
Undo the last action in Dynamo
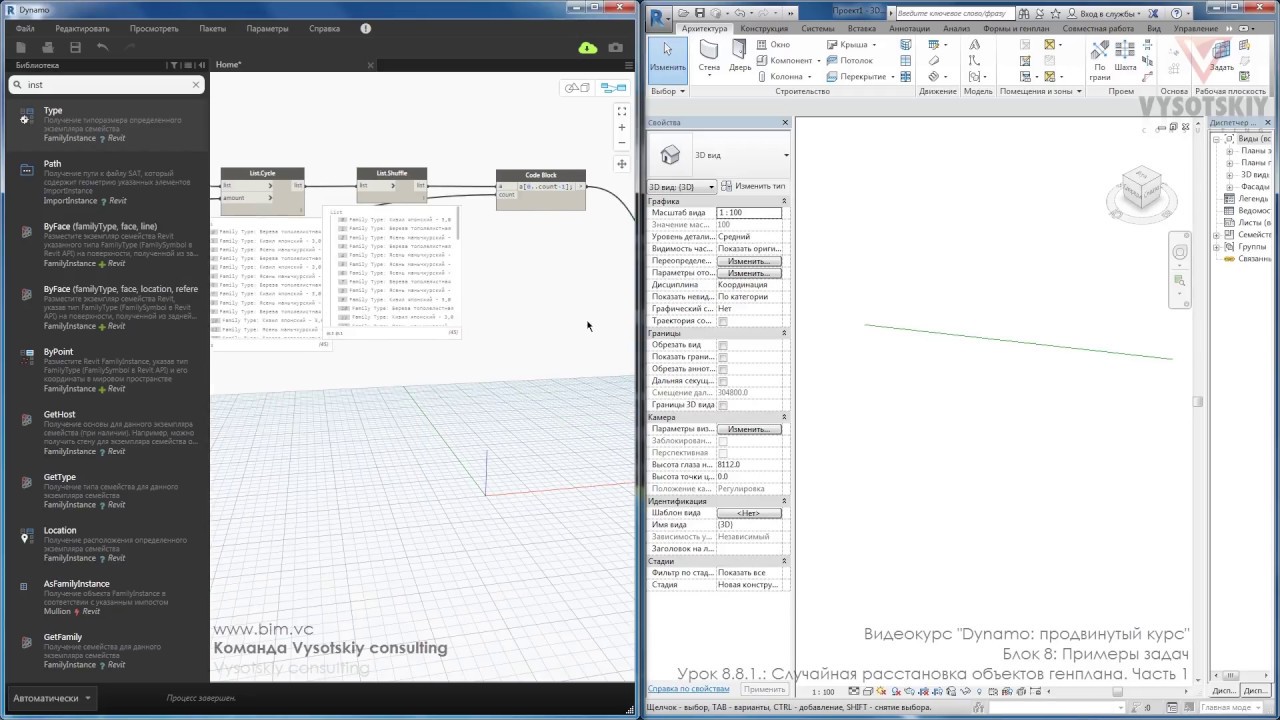point(102,47)
